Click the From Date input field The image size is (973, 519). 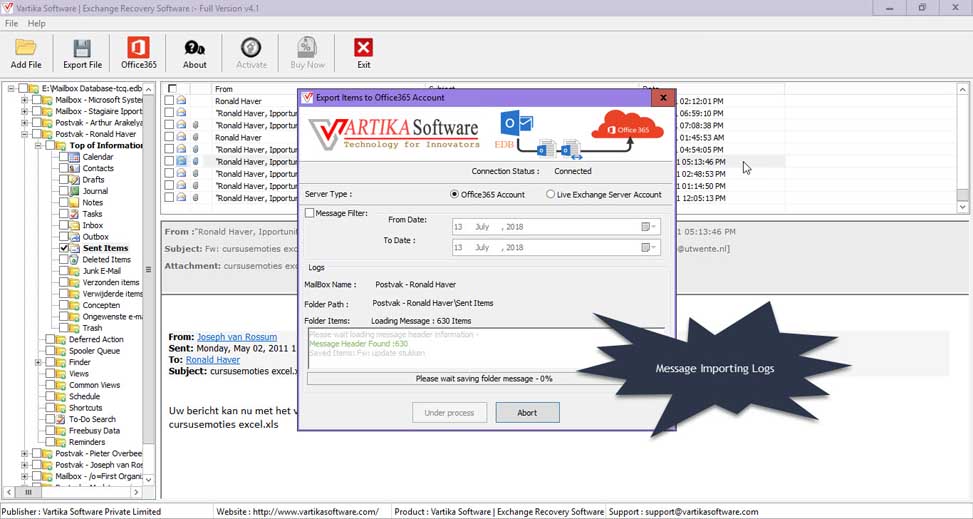[x=556, y=227]
